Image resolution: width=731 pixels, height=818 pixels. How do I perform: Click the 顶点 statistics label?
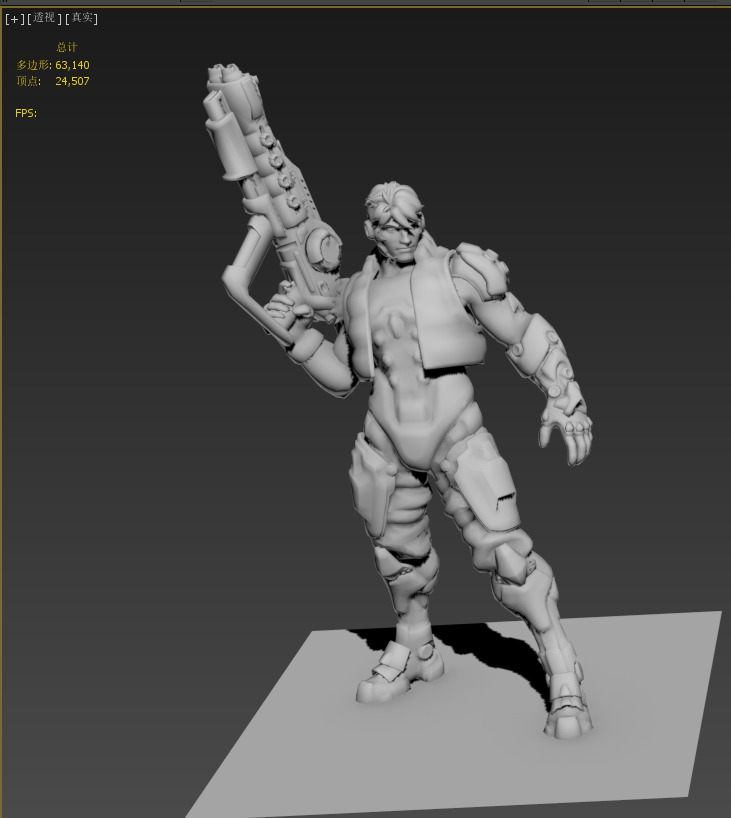29,81
